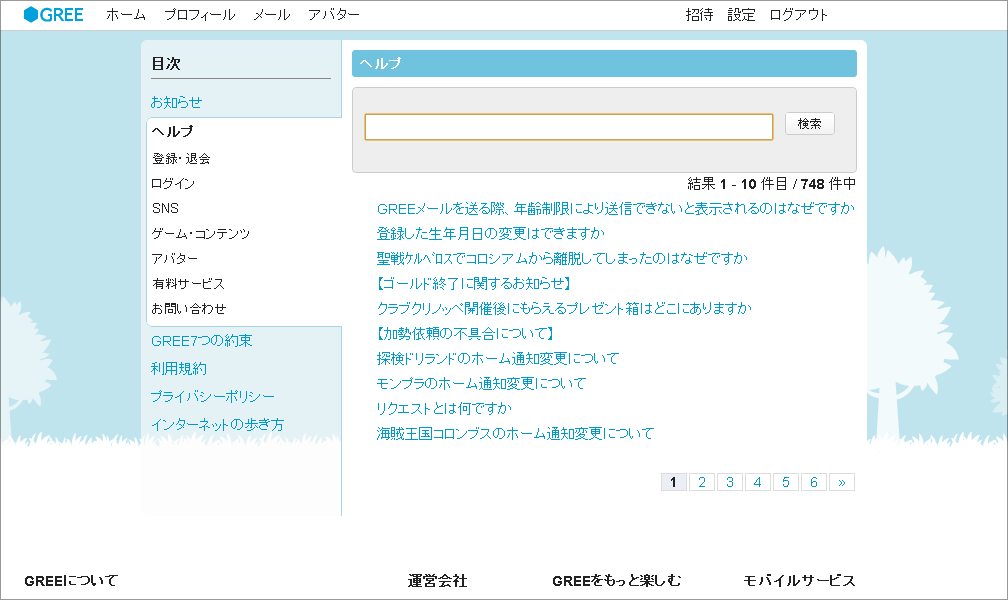The height and width of the screenshot is (600, 1008).
Task: Open ログイン help category
Action: click(173, 183)
